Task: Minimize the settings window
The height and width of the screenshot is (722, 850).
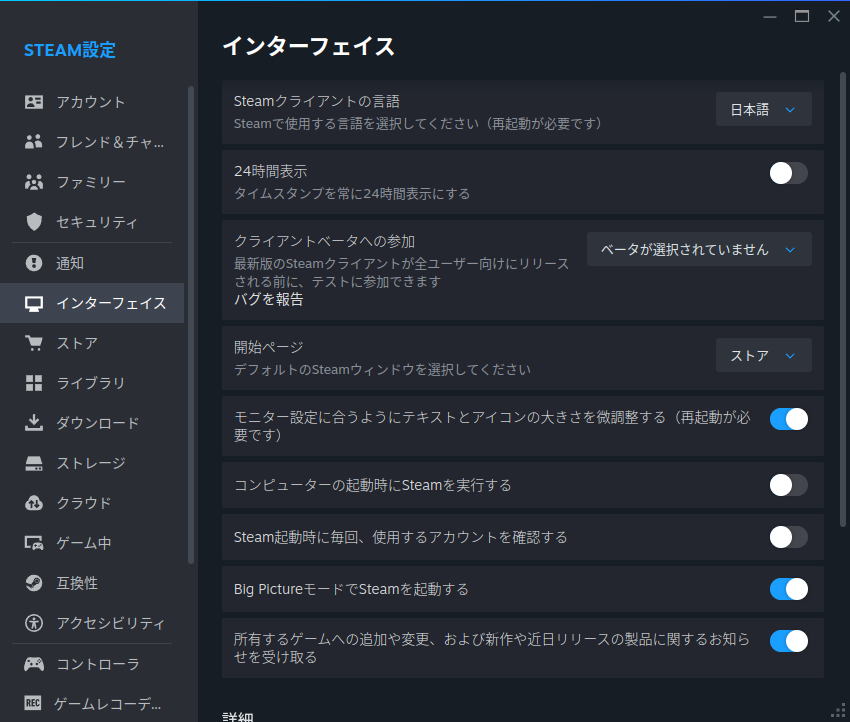Action: pyautogui.click(x=770, y=16)
